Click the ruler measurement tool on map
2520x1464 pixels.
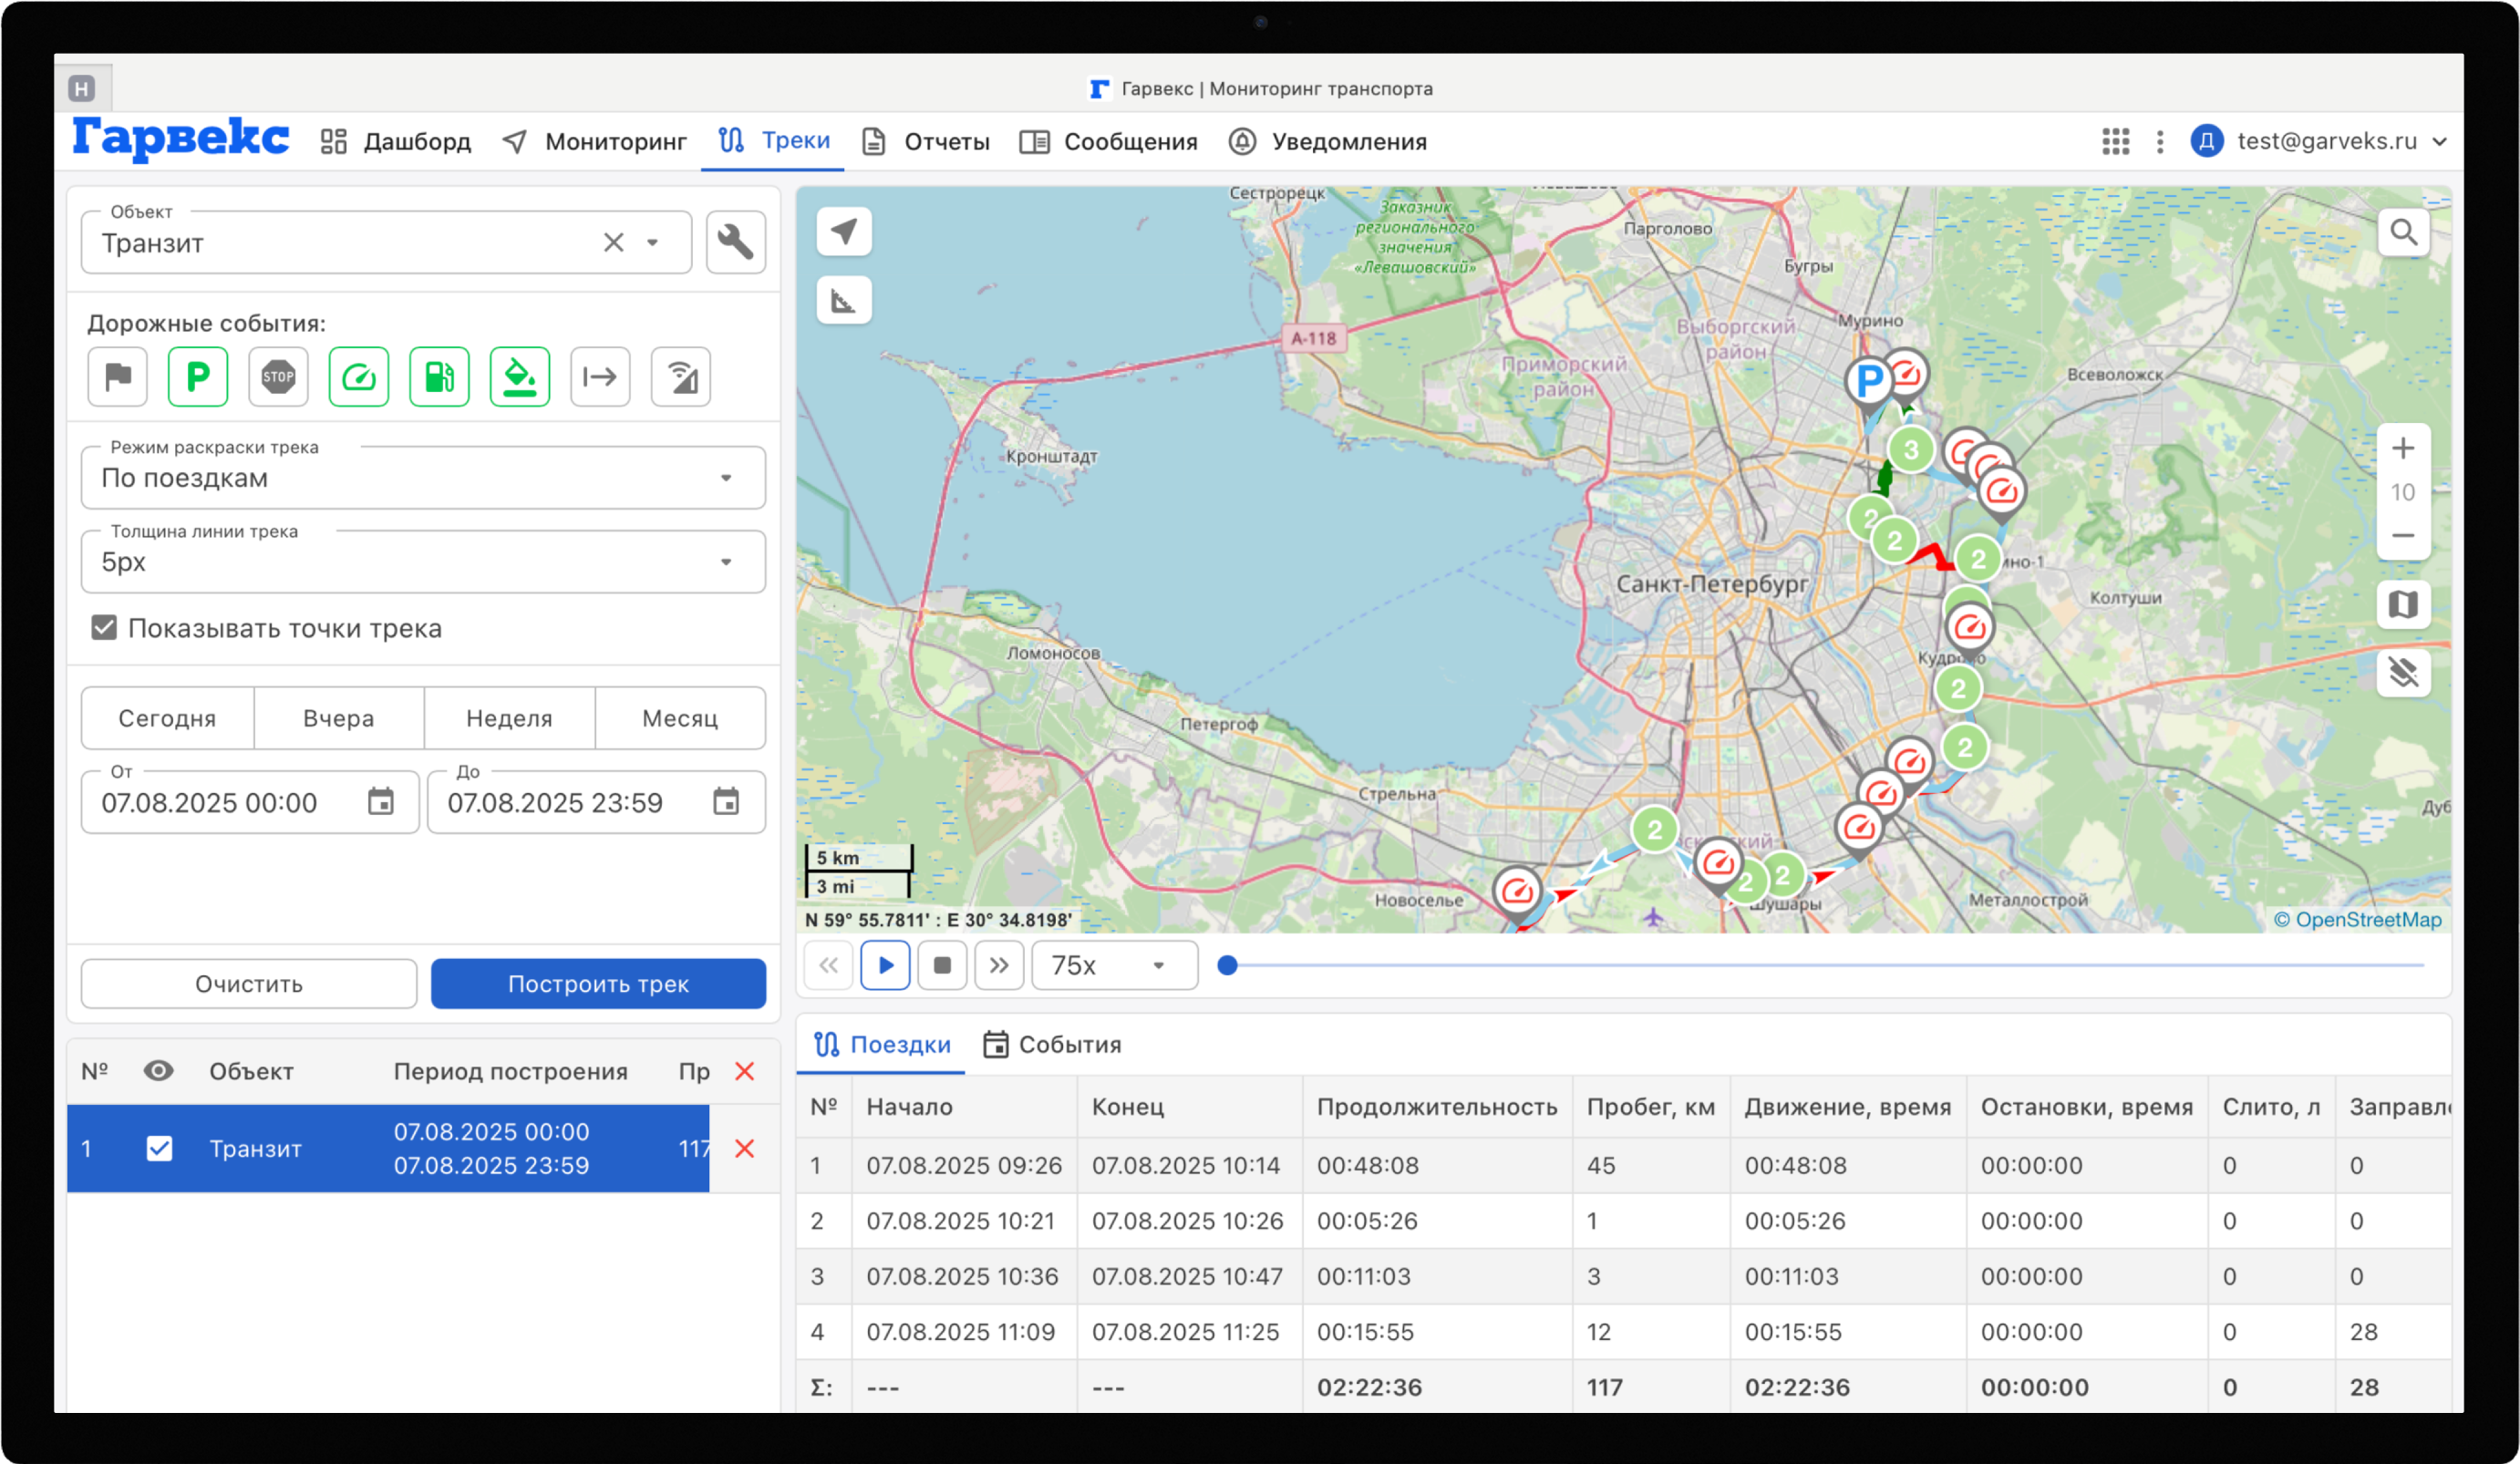tap(843, 300)
